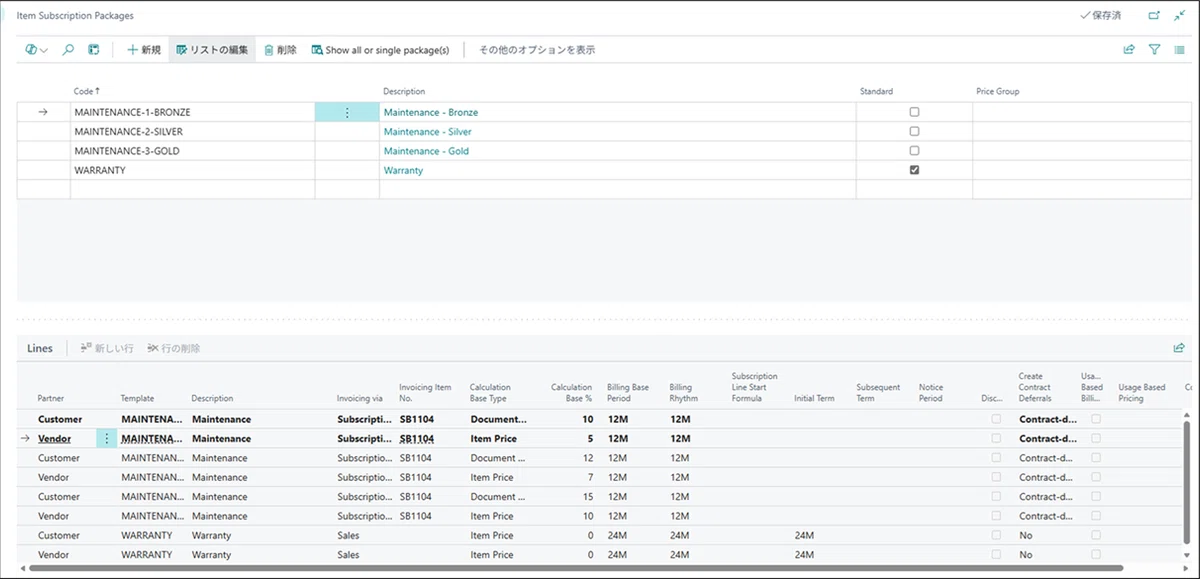Open the filter pane funnel icon

tap(1154, 49)
